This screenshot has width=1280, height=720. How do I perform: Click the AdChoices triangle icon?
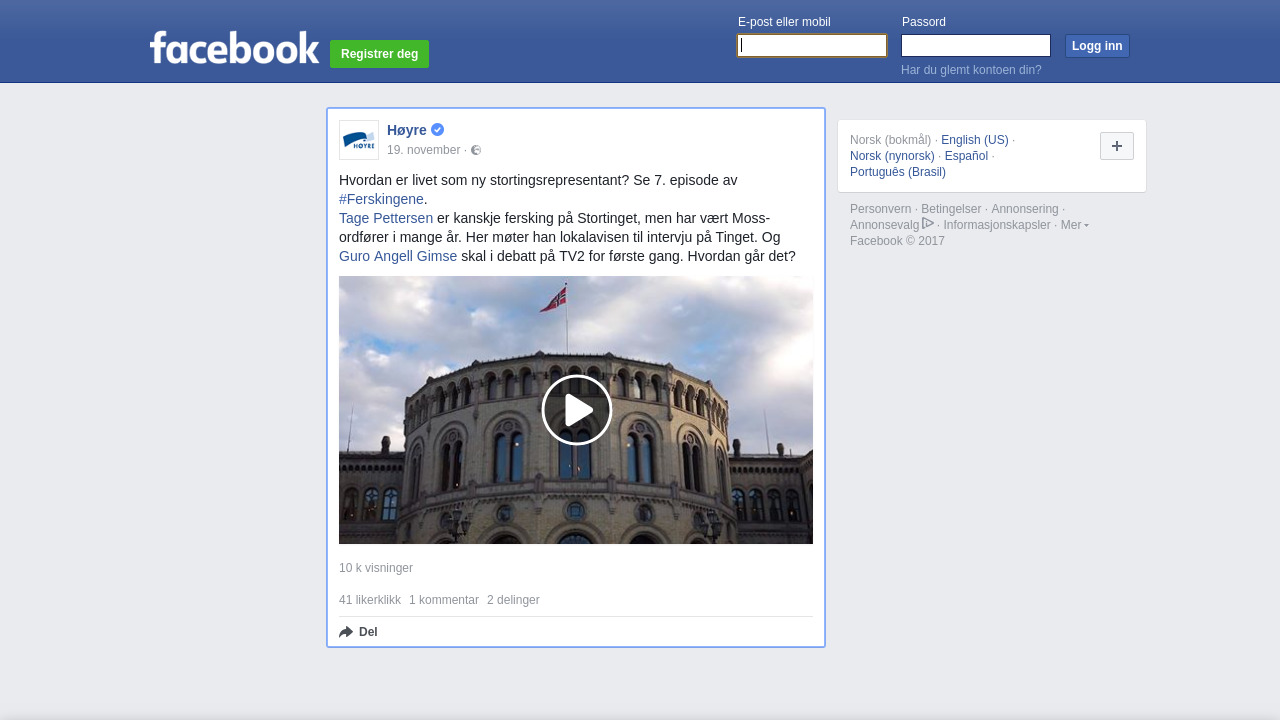[x=928, y=224]
